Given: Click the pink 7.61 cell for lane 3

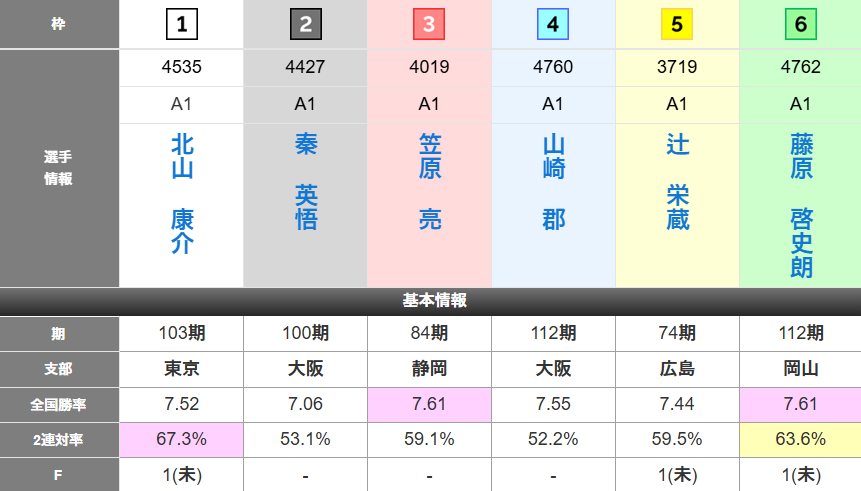Looking at the screenshot, I should (429, 404).
